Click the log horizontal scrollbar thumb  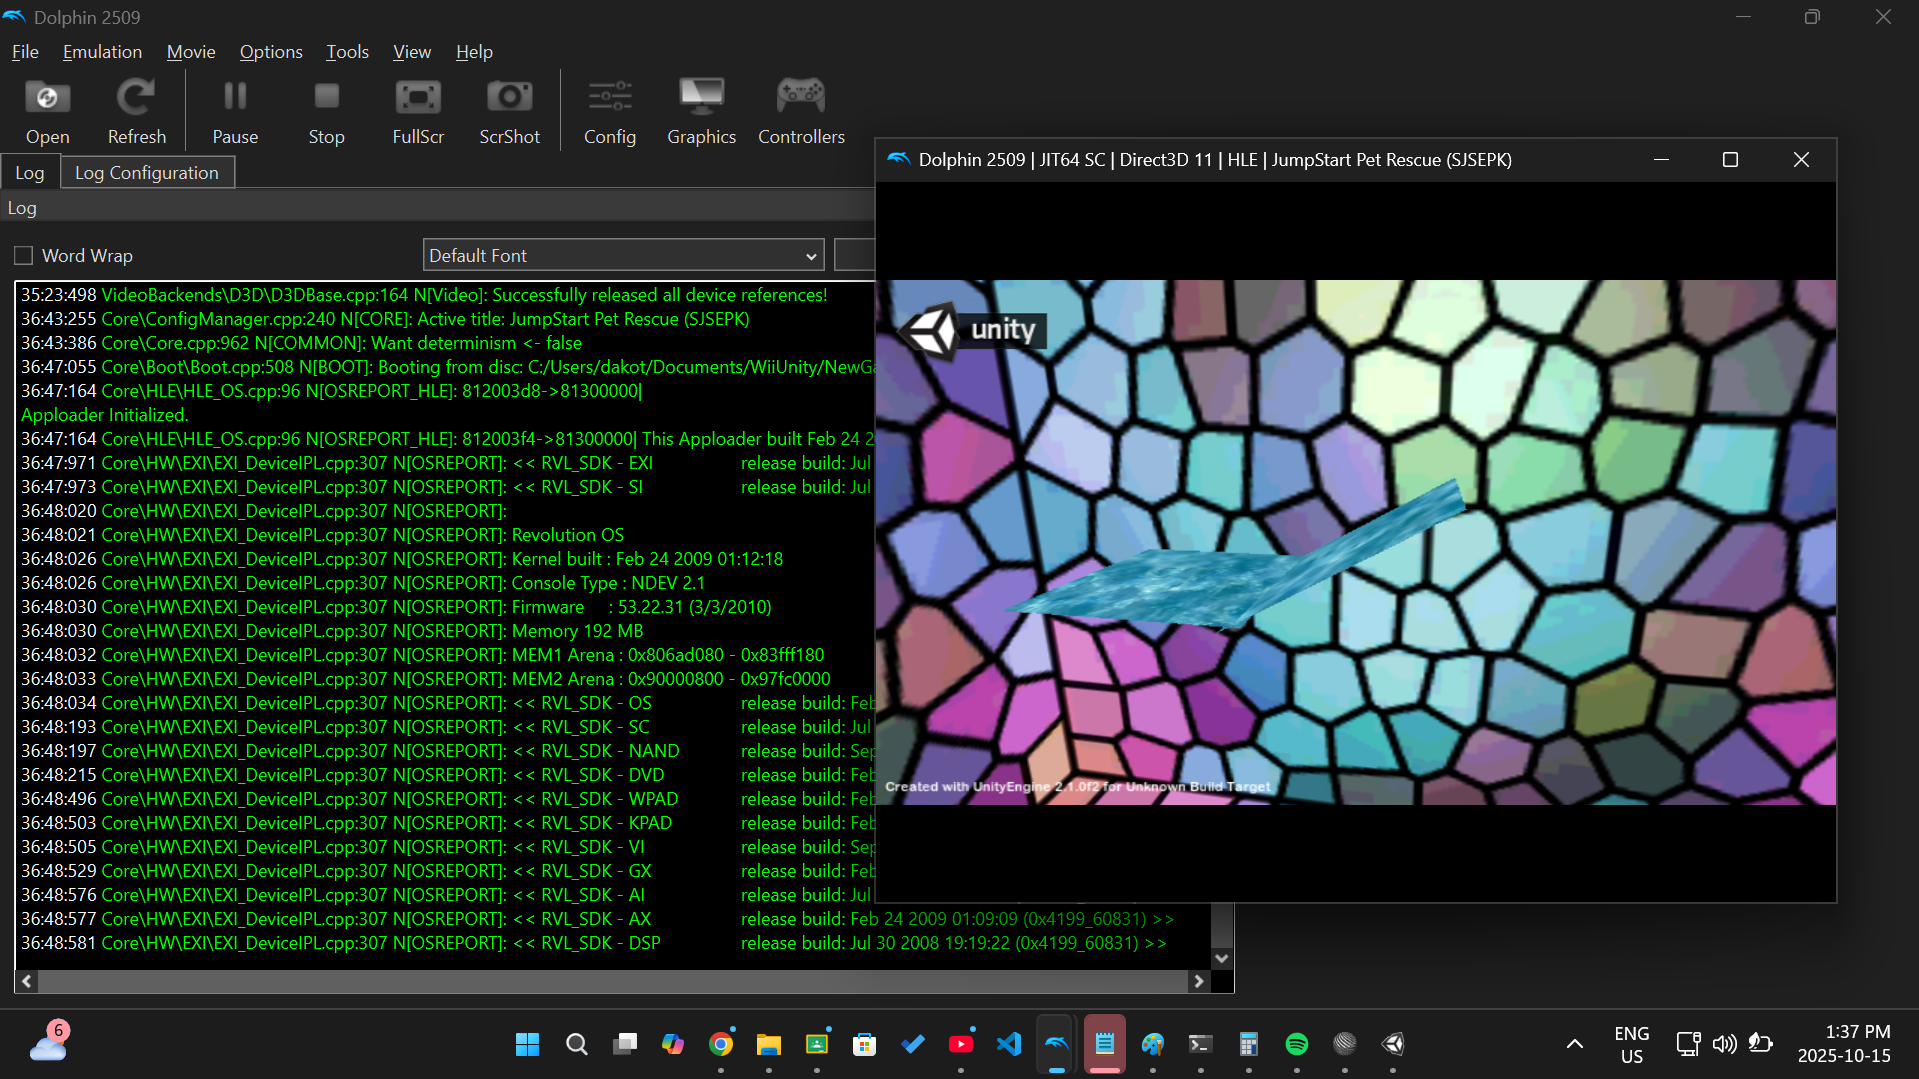pyautogui.click(x=612, y=982)
